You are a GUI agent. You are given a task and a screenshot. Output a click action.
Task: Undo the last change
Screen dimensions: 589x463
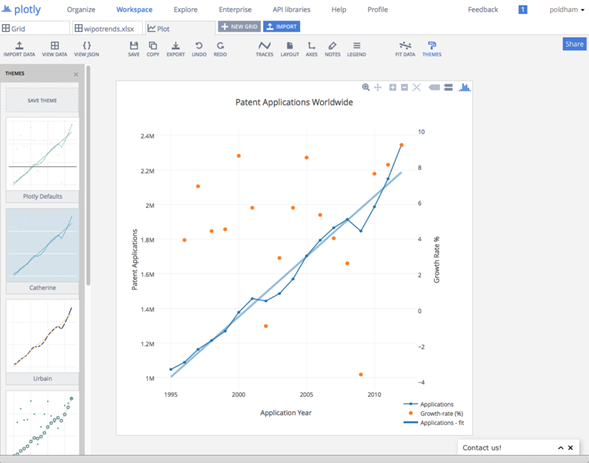(199, 49)
